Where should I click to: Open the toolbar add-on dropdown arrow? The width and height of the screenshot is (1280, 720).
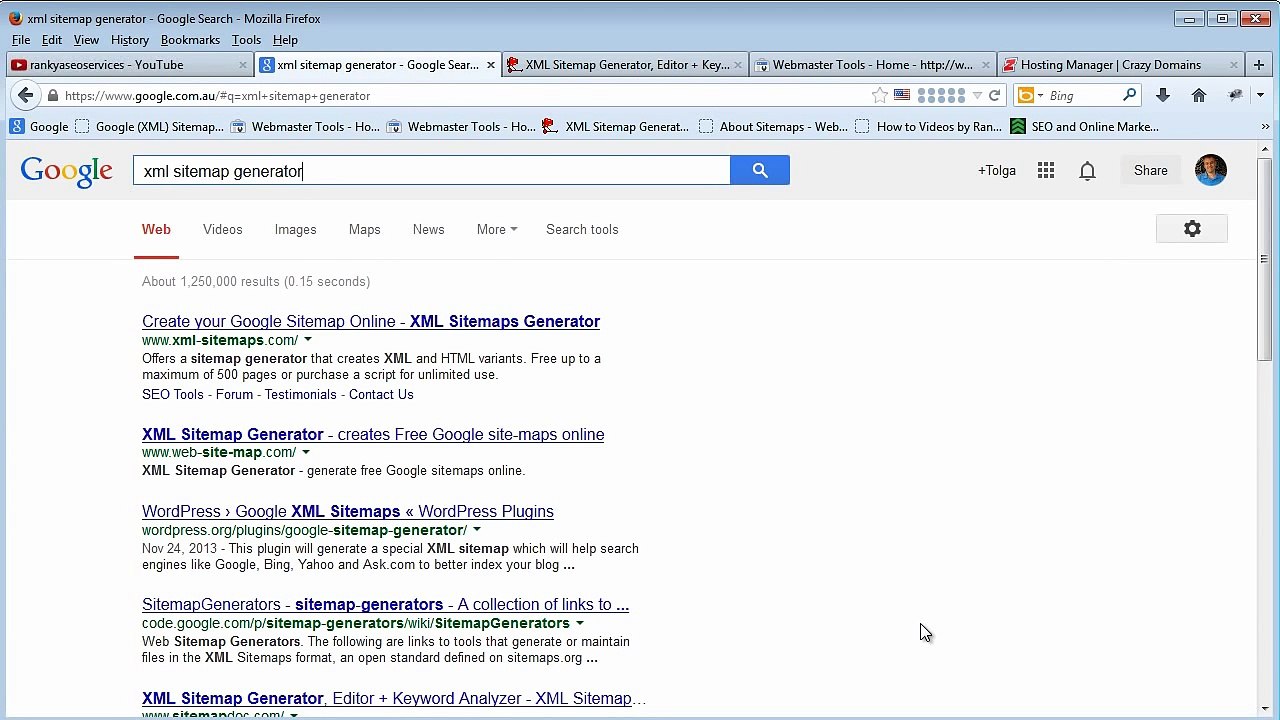coord(1259,96)
